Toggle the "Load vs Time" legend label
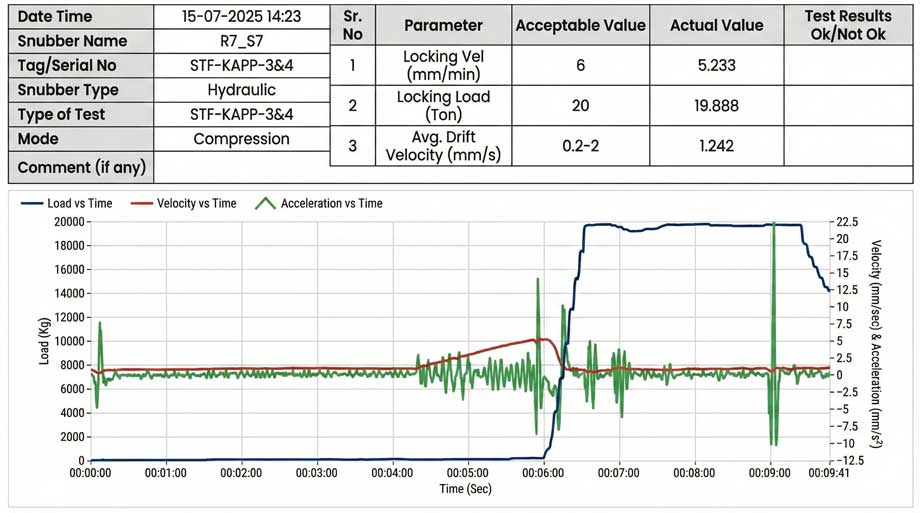 point(80,203)
